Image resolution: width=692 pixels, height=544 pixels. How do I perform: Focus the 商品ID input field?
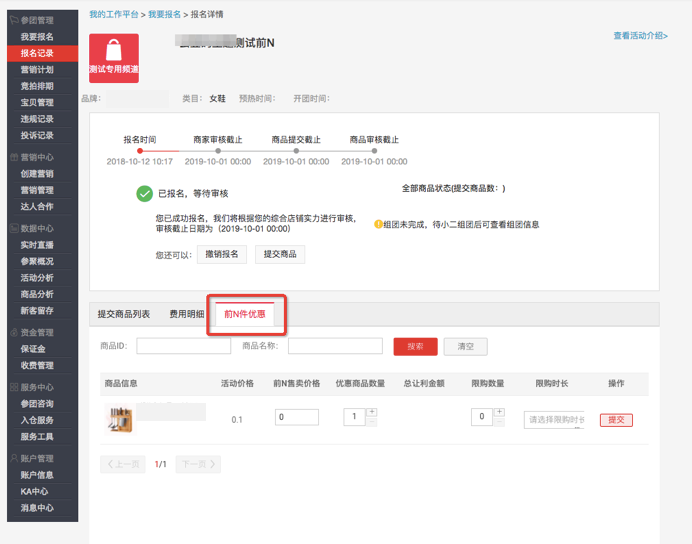tap(183, 346)
